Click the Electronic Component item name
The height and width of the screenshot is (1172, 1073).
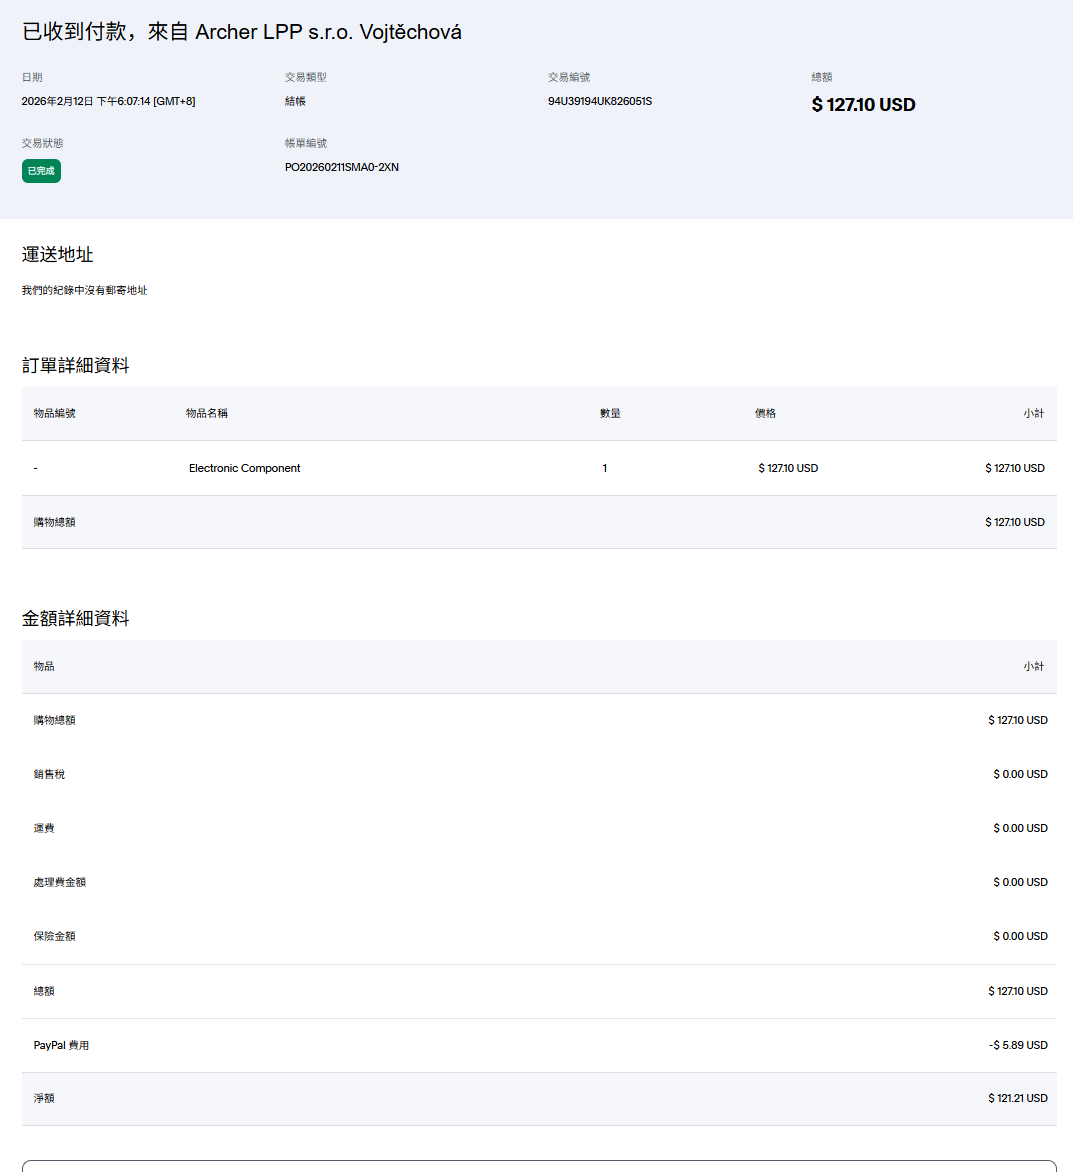pyautogui.click(x=244, y=468)
